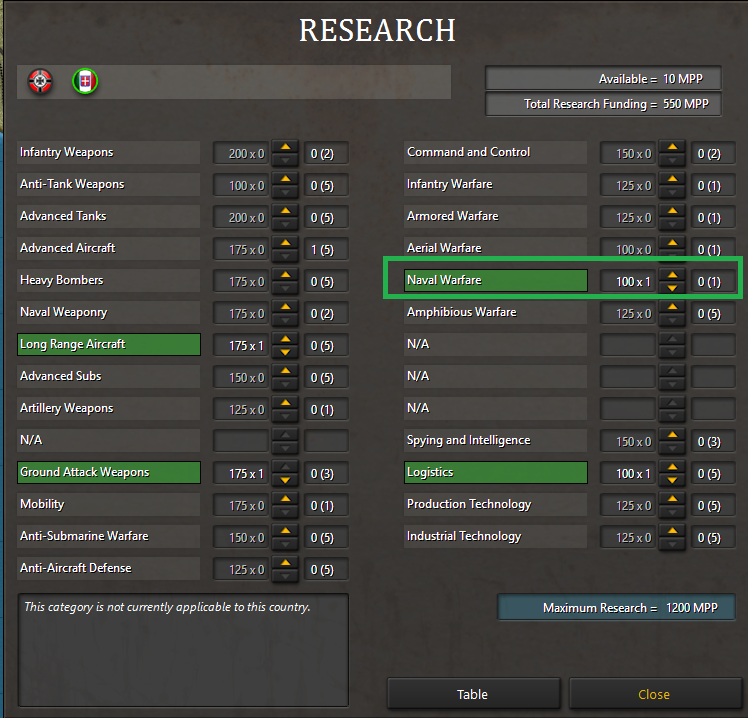Screen dimensions: 748x718
Task: Increase Command and Control research investment
Action: click(x=673, y=147)
